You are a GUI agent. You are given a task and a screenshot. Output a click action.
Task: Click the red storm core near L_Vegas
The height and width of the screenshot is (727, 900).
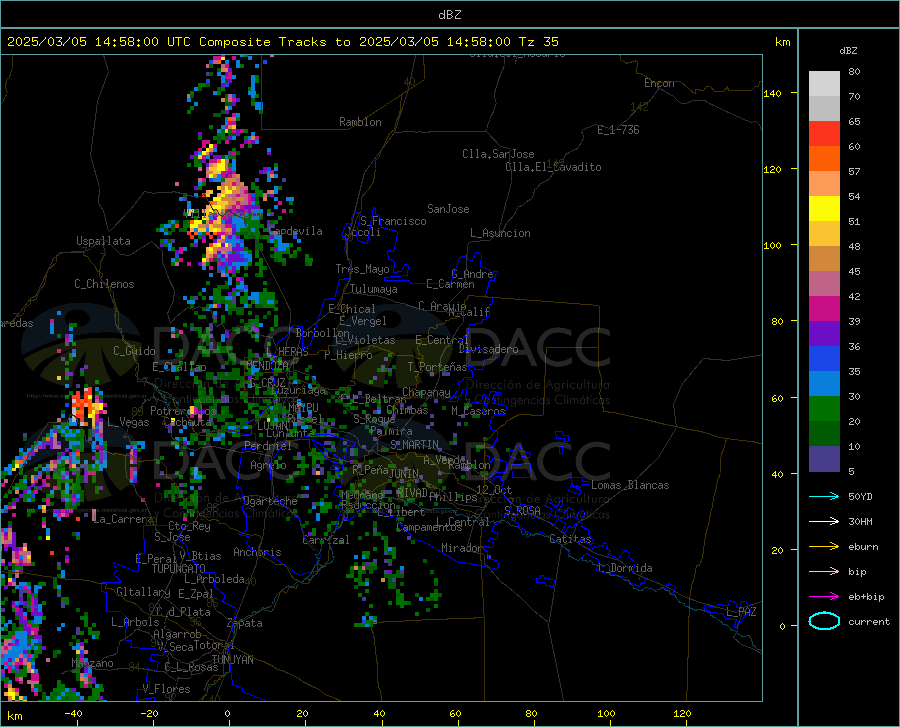pos(87,406)
